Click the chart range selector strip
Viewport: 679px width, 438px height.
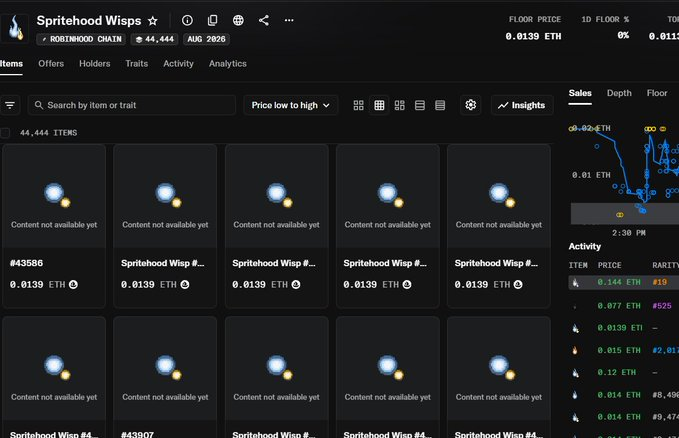point(624,214)
